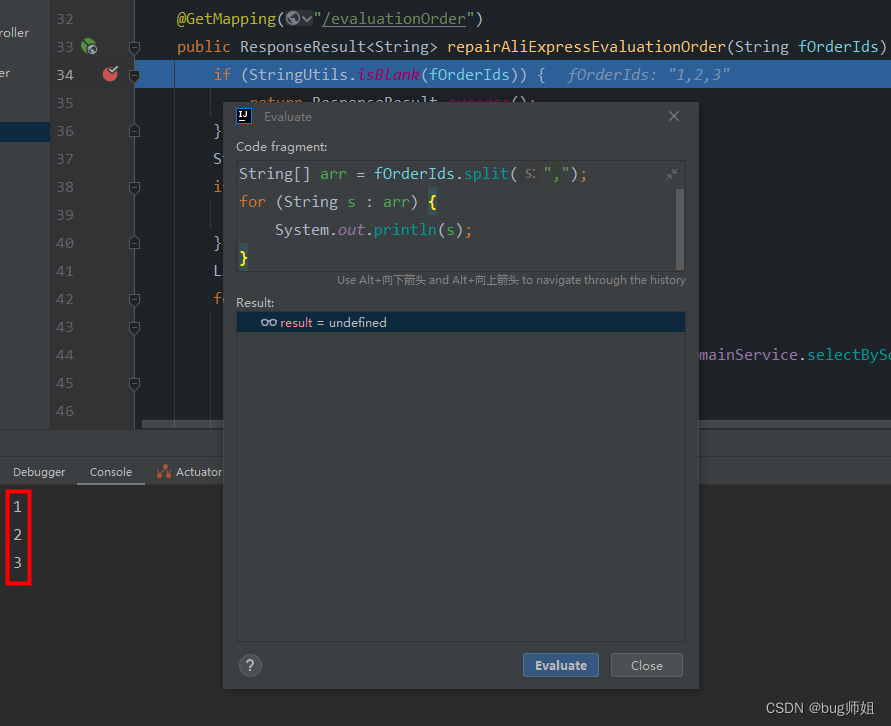Open the dropdown arrow next to the @GetMapping globe

tap(306, 17)
